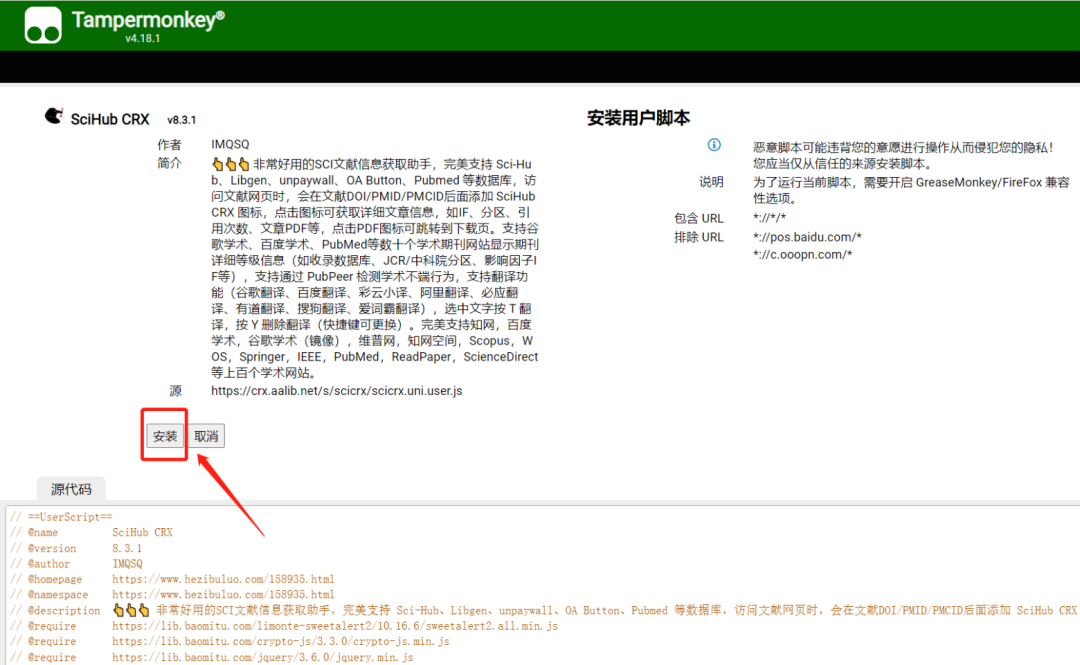
Task: Open the 源代码 source code tab
Action: tap(71, 489)
